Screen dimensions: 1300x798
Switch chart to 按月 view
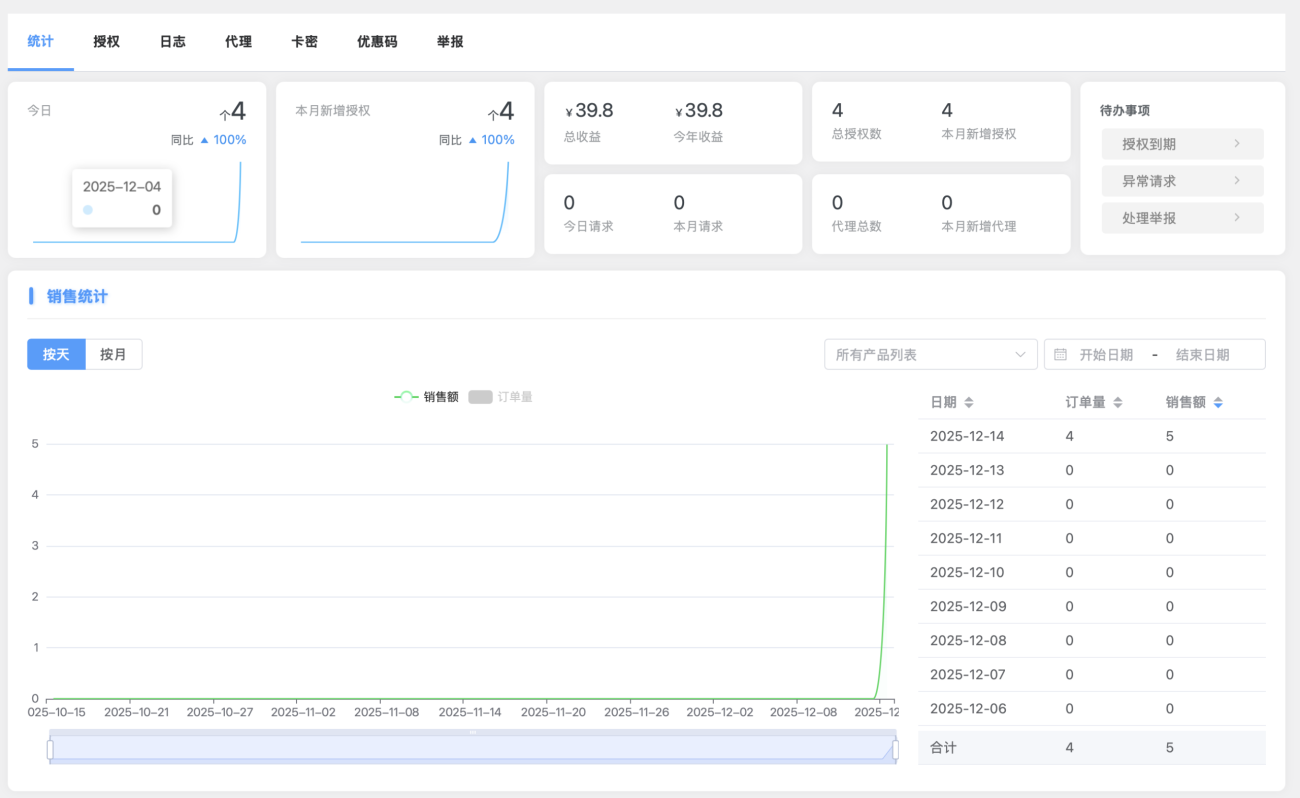click(113, 354)
